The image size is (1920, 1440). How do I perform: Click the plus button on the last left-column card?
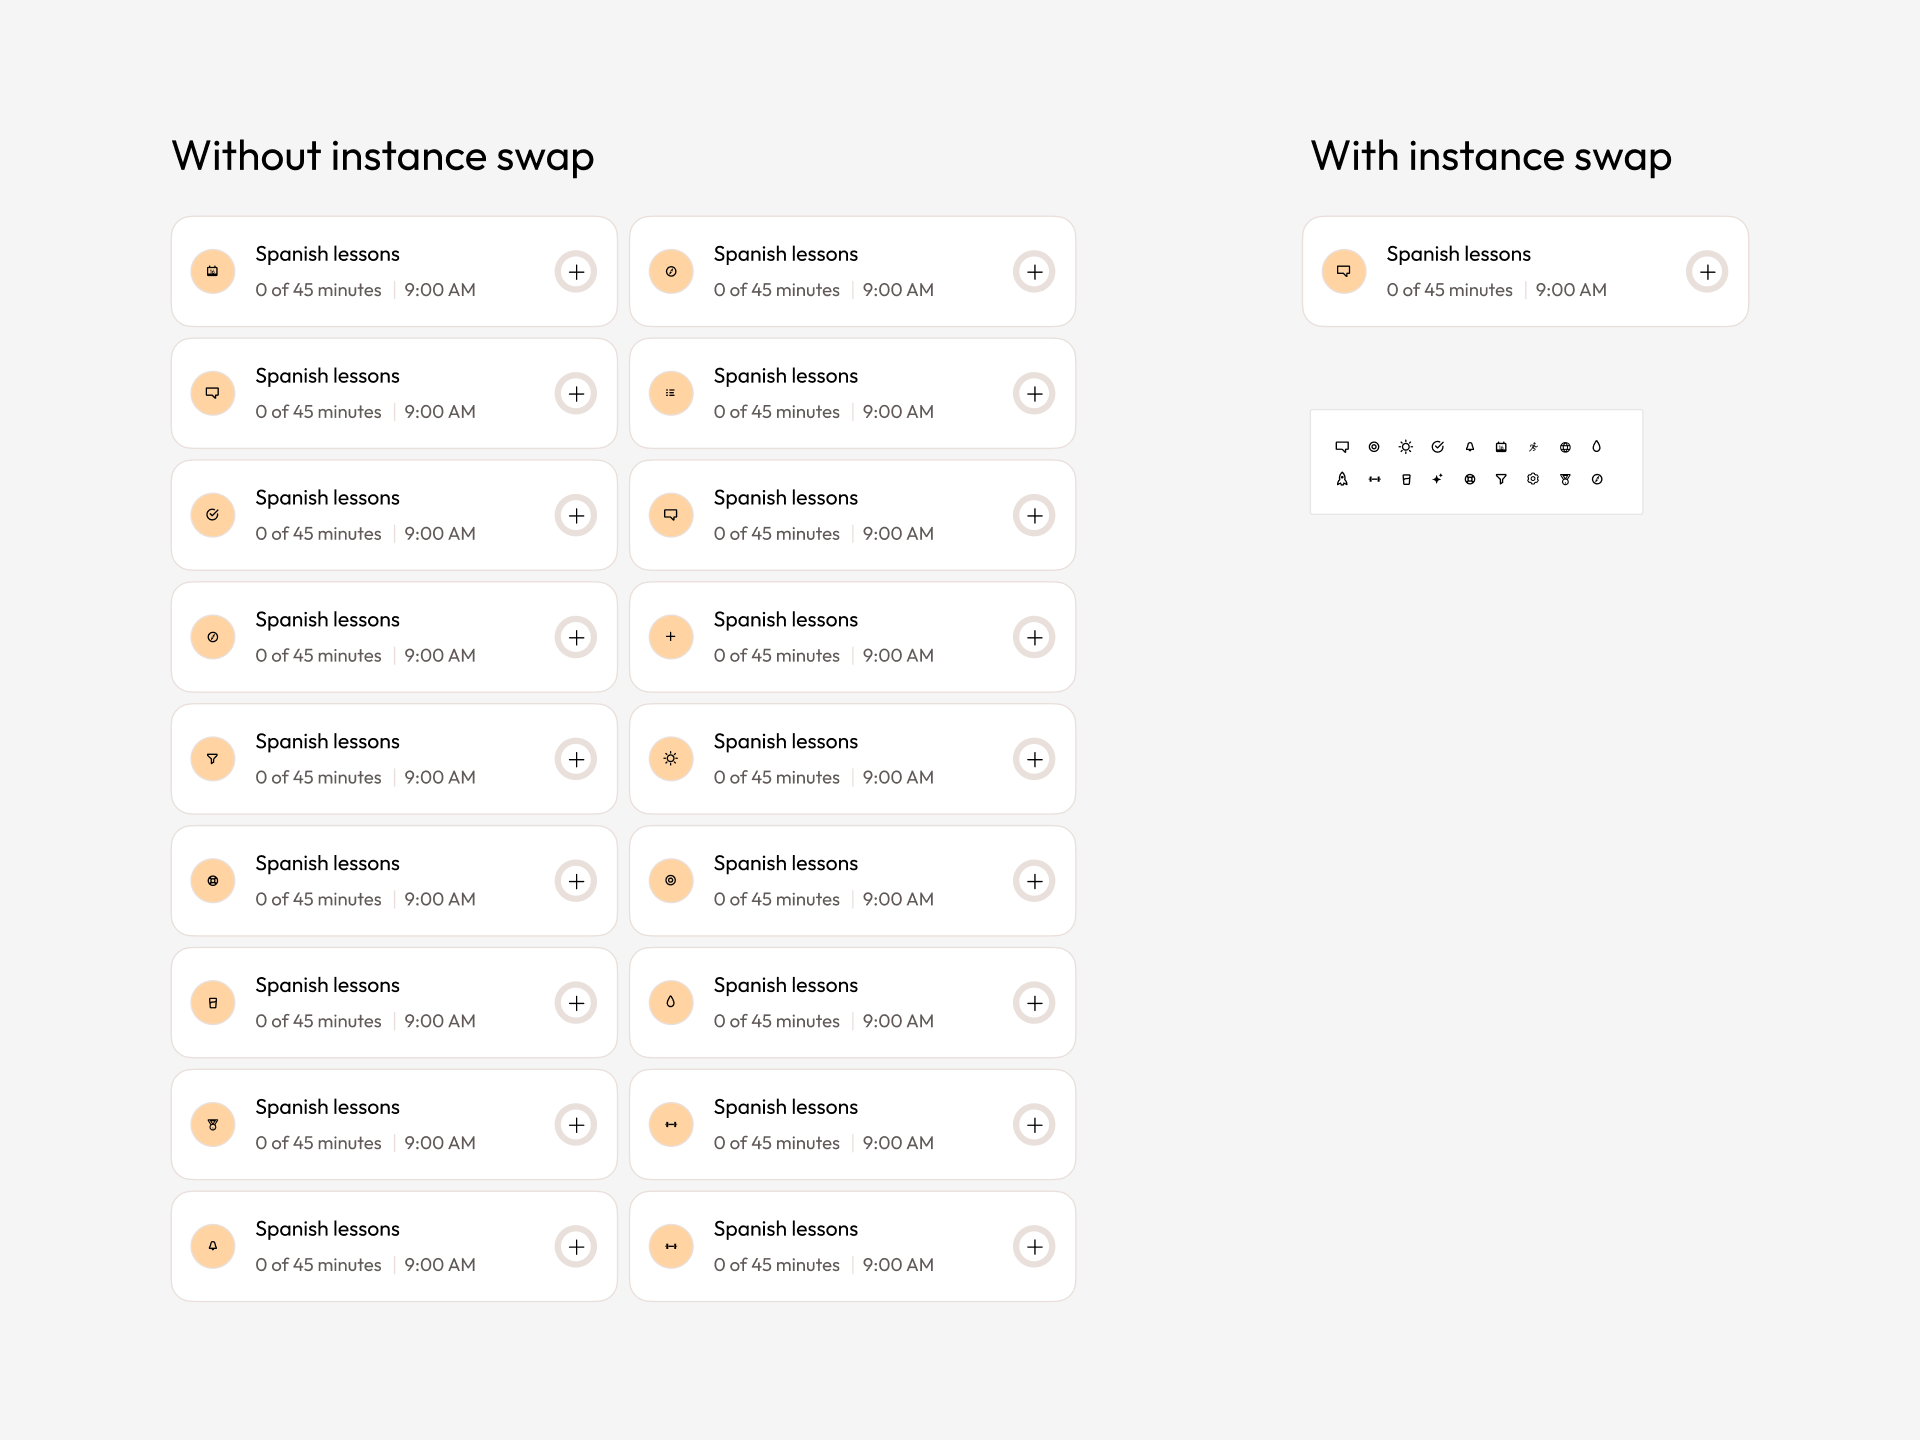(576, 1246)
